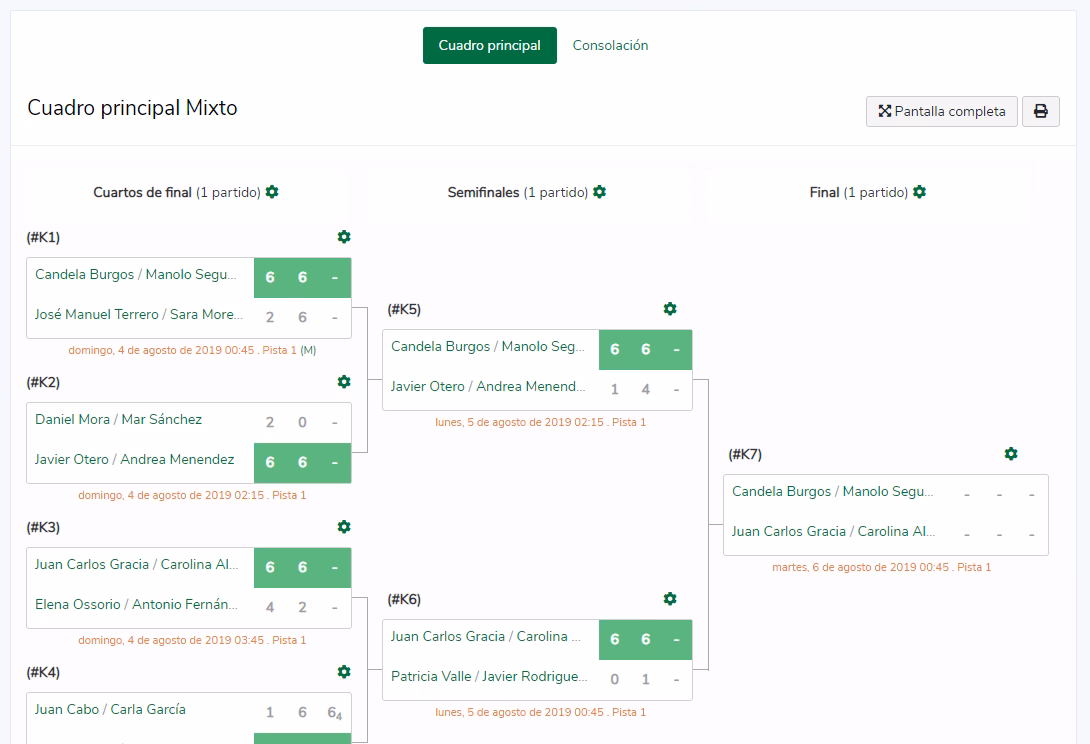Screen dimensions: 1090x744
Task: Open Daniel Mora / Mar Sánchez pair link
Action: [x=118, y=419]
